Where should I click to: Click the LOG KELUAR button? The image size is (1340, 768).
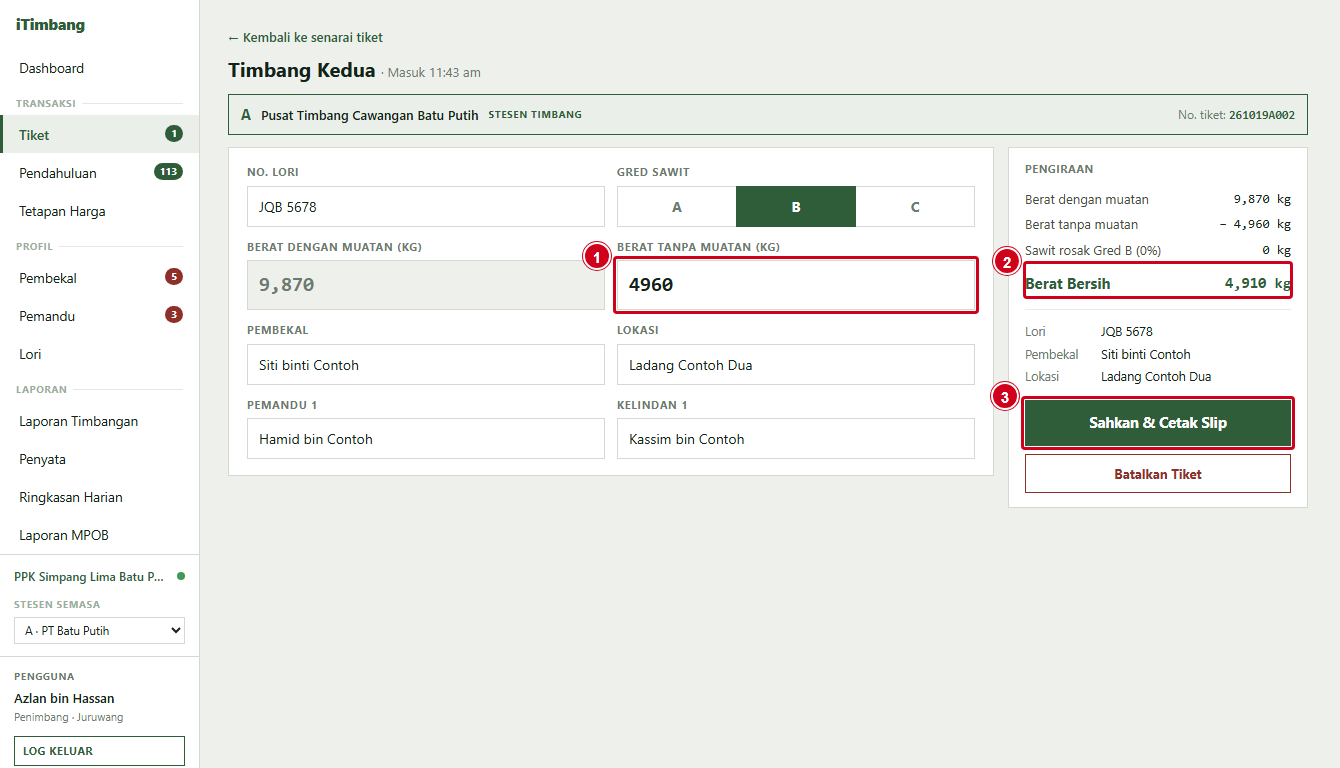coord(99,751)
